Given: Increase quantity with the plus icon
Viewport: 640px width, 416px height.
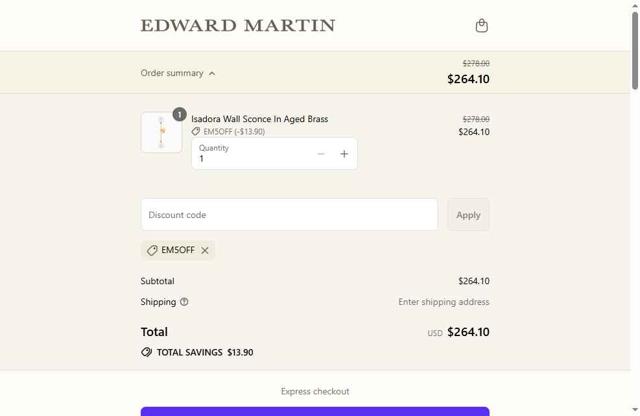Looking at the screenshot, I should pyautogui.click(x=344, y=154).
